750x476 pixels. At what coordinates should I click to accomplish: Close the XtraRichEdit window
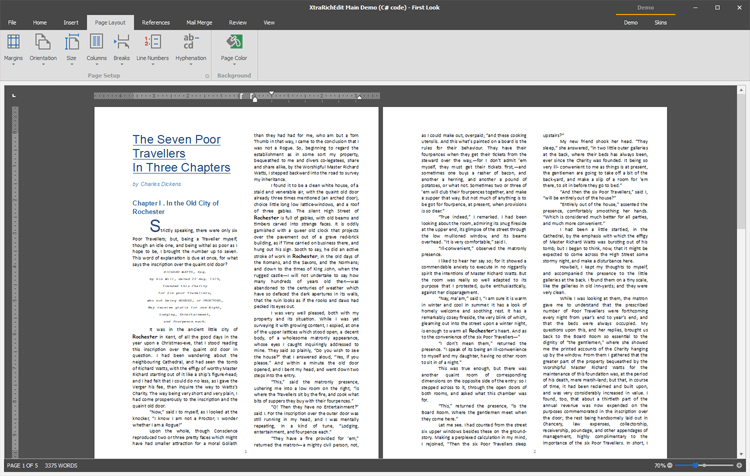click(x=739, y=8)
